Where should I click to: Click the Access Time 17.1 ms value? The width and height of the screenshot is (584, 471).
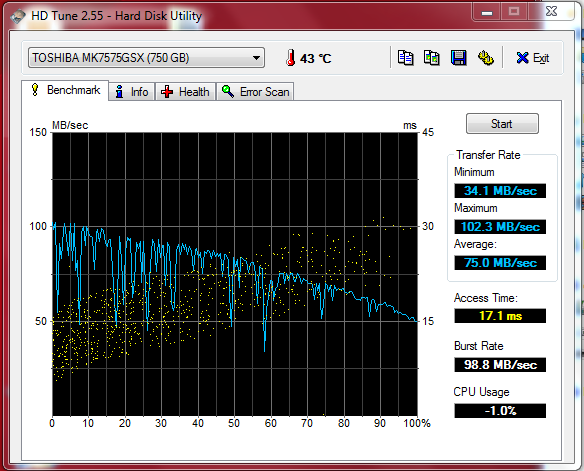(x=500, y=316)
